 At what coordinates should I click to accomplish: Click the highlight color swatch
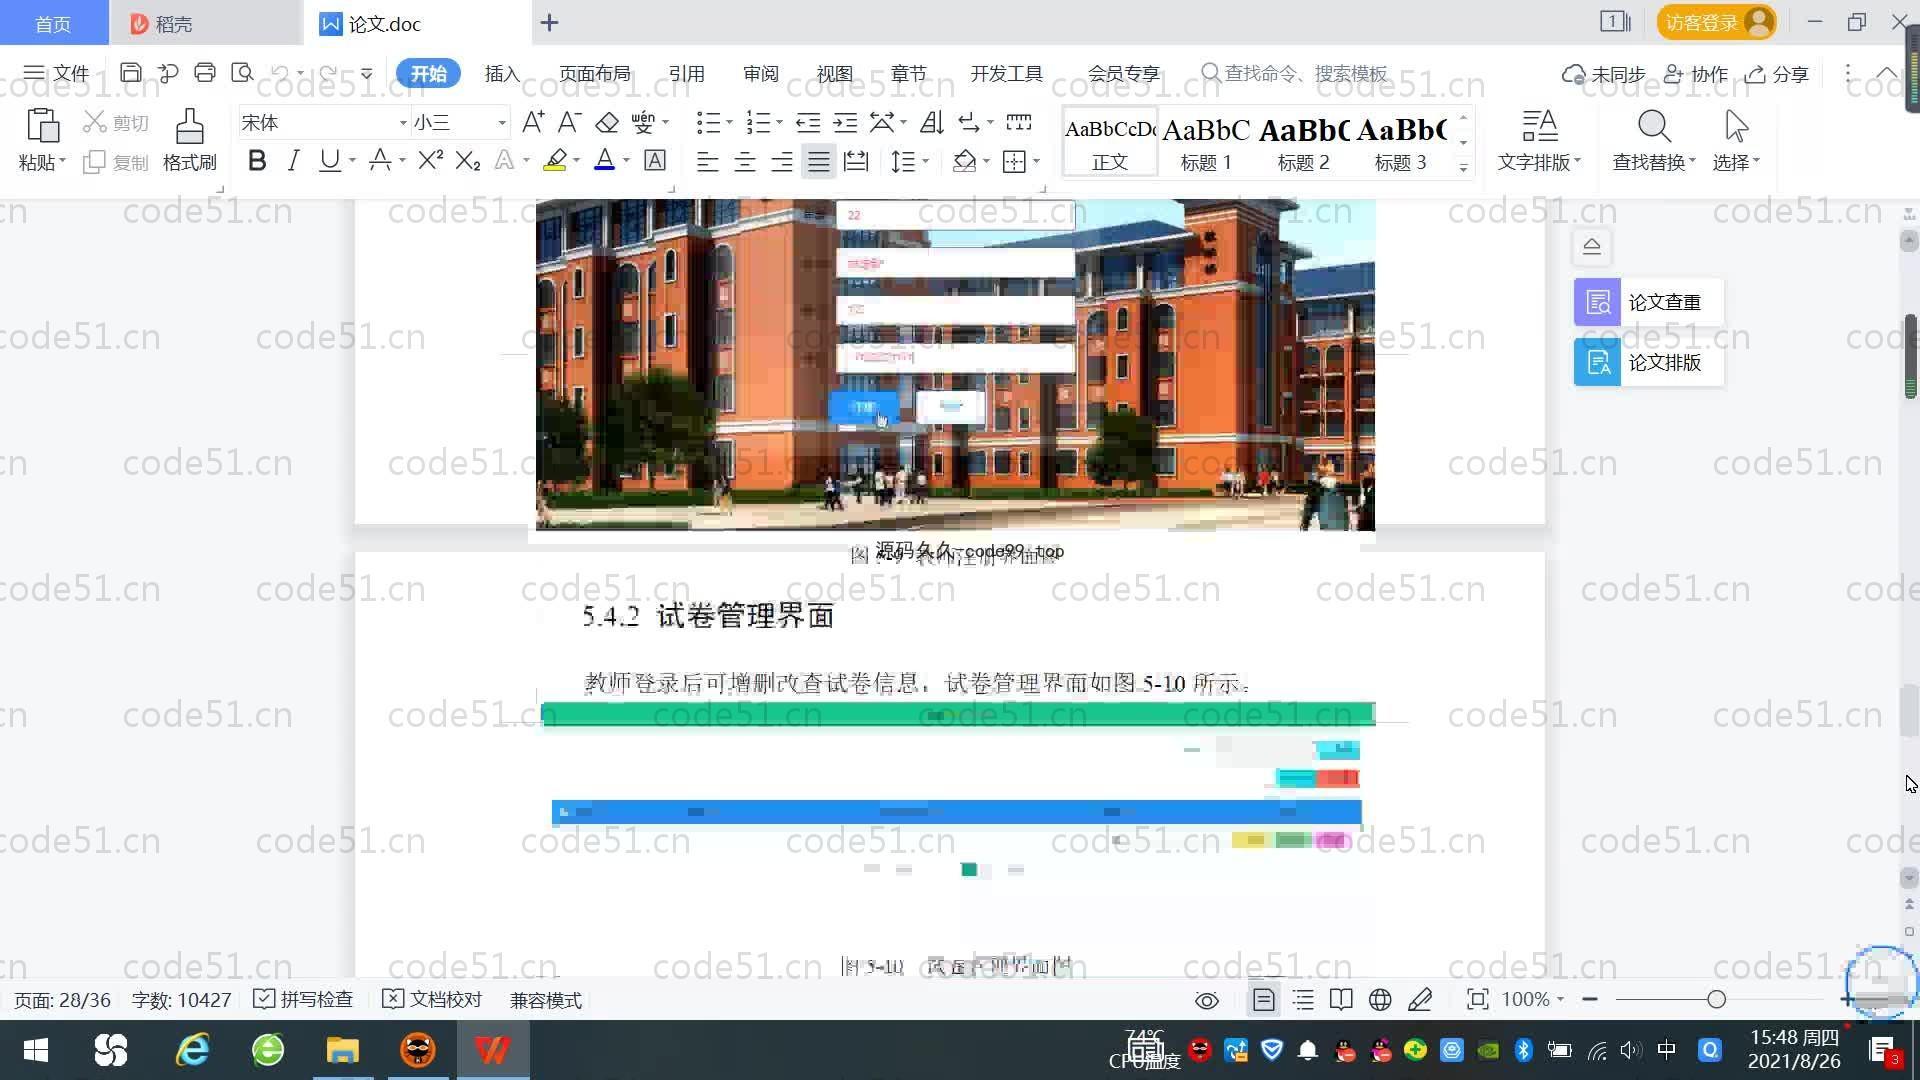click(x=555, y=161)
